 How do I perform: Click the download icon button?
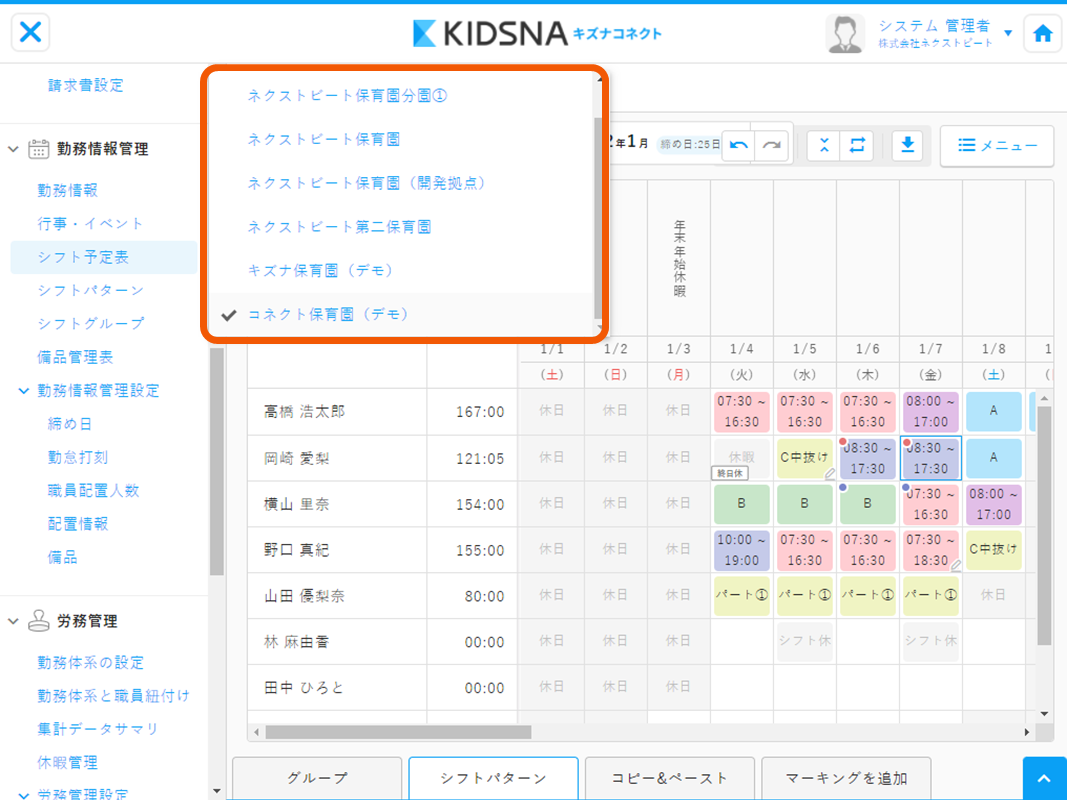(907, 145)
